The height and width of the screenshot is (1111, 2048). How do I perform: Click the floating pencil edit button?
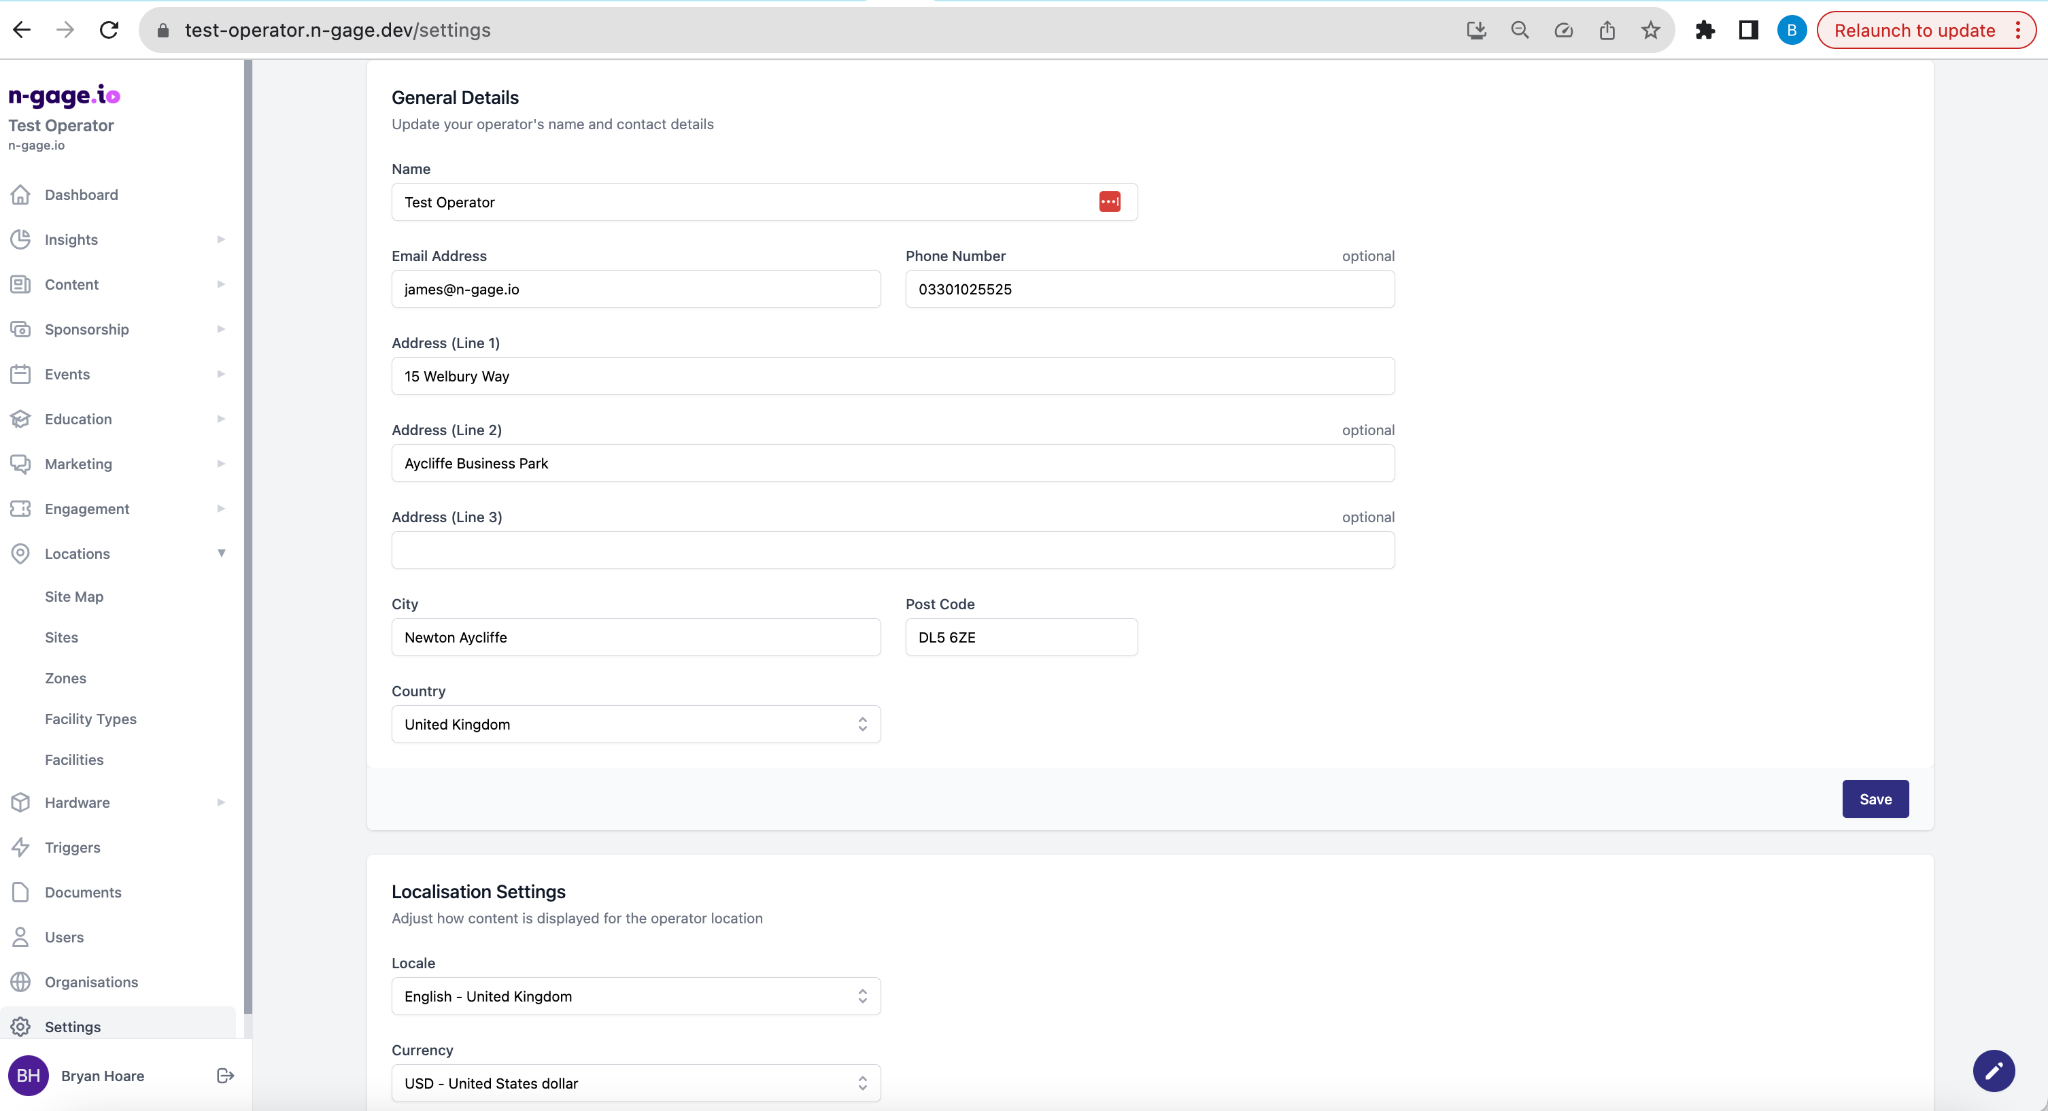pyautogui.click(x=1993, y=1071)
